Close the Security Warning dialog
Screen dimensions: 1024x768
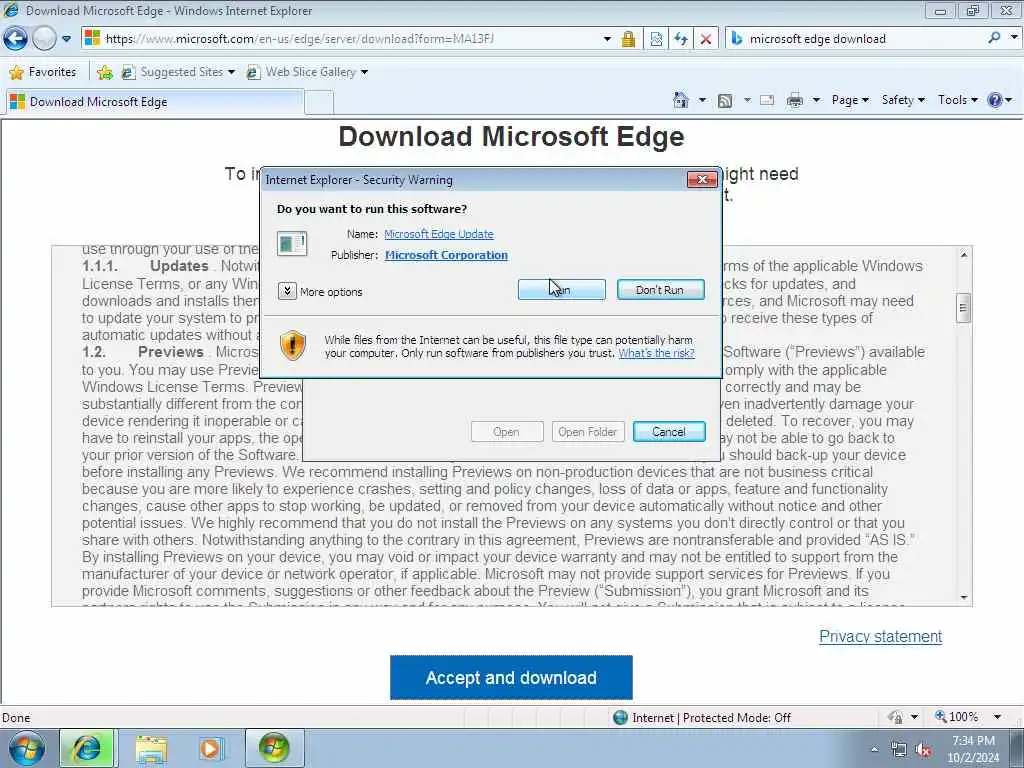[702, 179]
